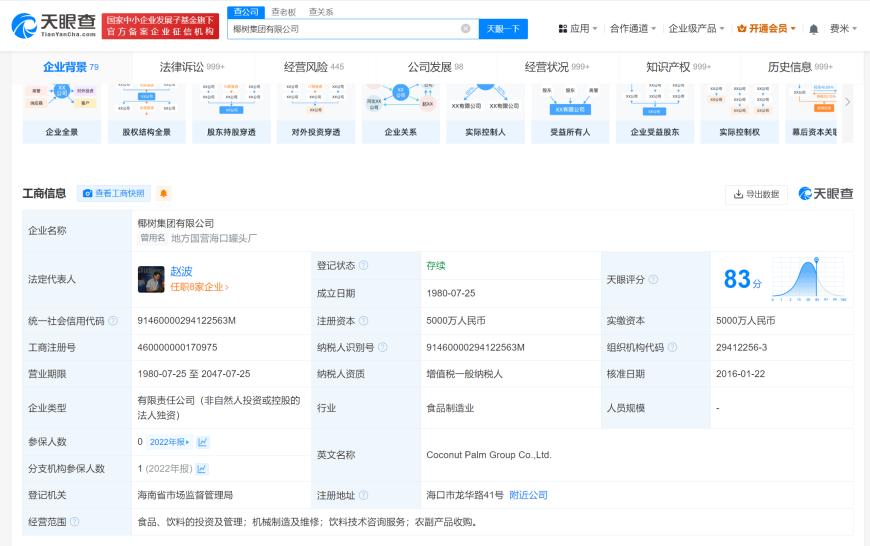The image size is (870, 546).
Task: Click the 天眼一下 search button
Action: tap(503, 29)
